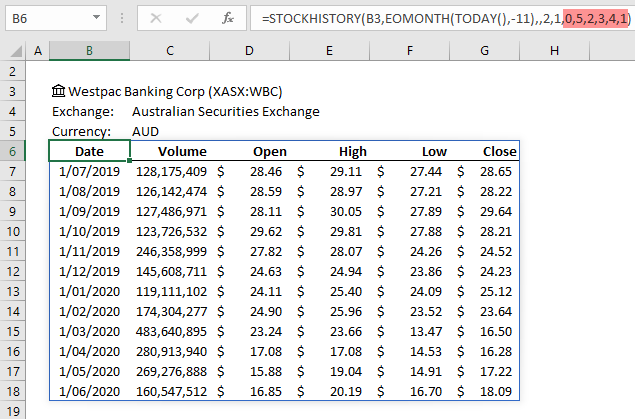Select column E header
The width and height of the screenshot is (635, 419).
(x=329, y=51)
